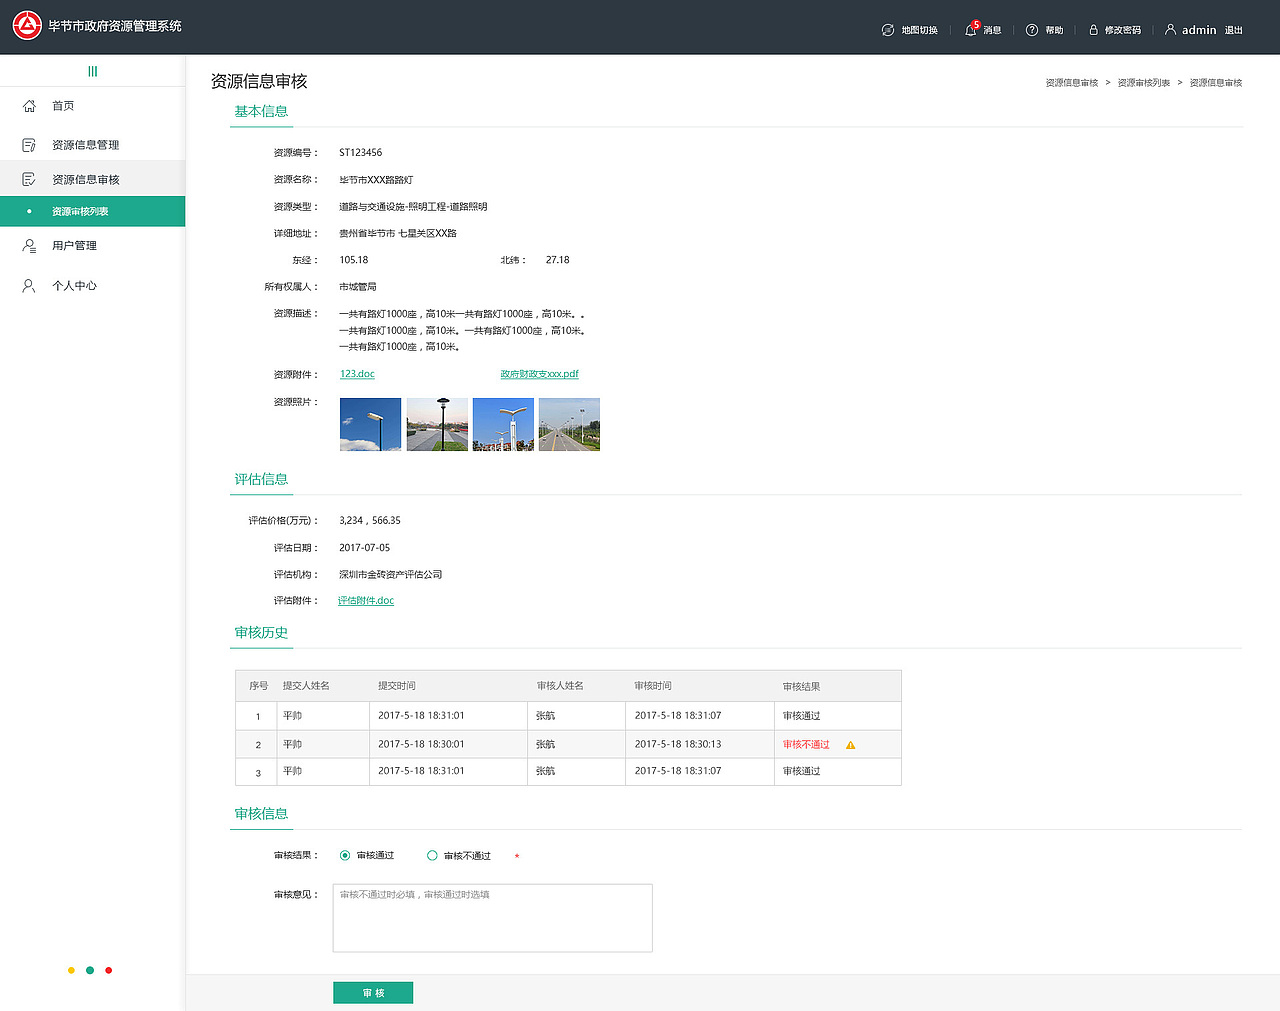The image size is (1280, 1011).
Task: Click the warning icon beside 审核不通过 result
Action: point(851,744)
